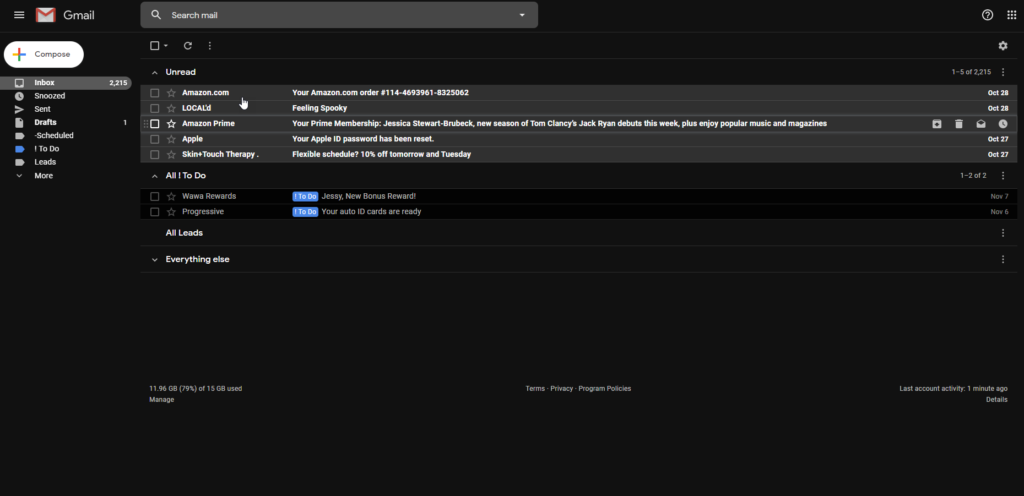The width and height of the screenshot is (1024, 496).
Task: Star the Amazon Prime email
Action: tap(171, 124)
